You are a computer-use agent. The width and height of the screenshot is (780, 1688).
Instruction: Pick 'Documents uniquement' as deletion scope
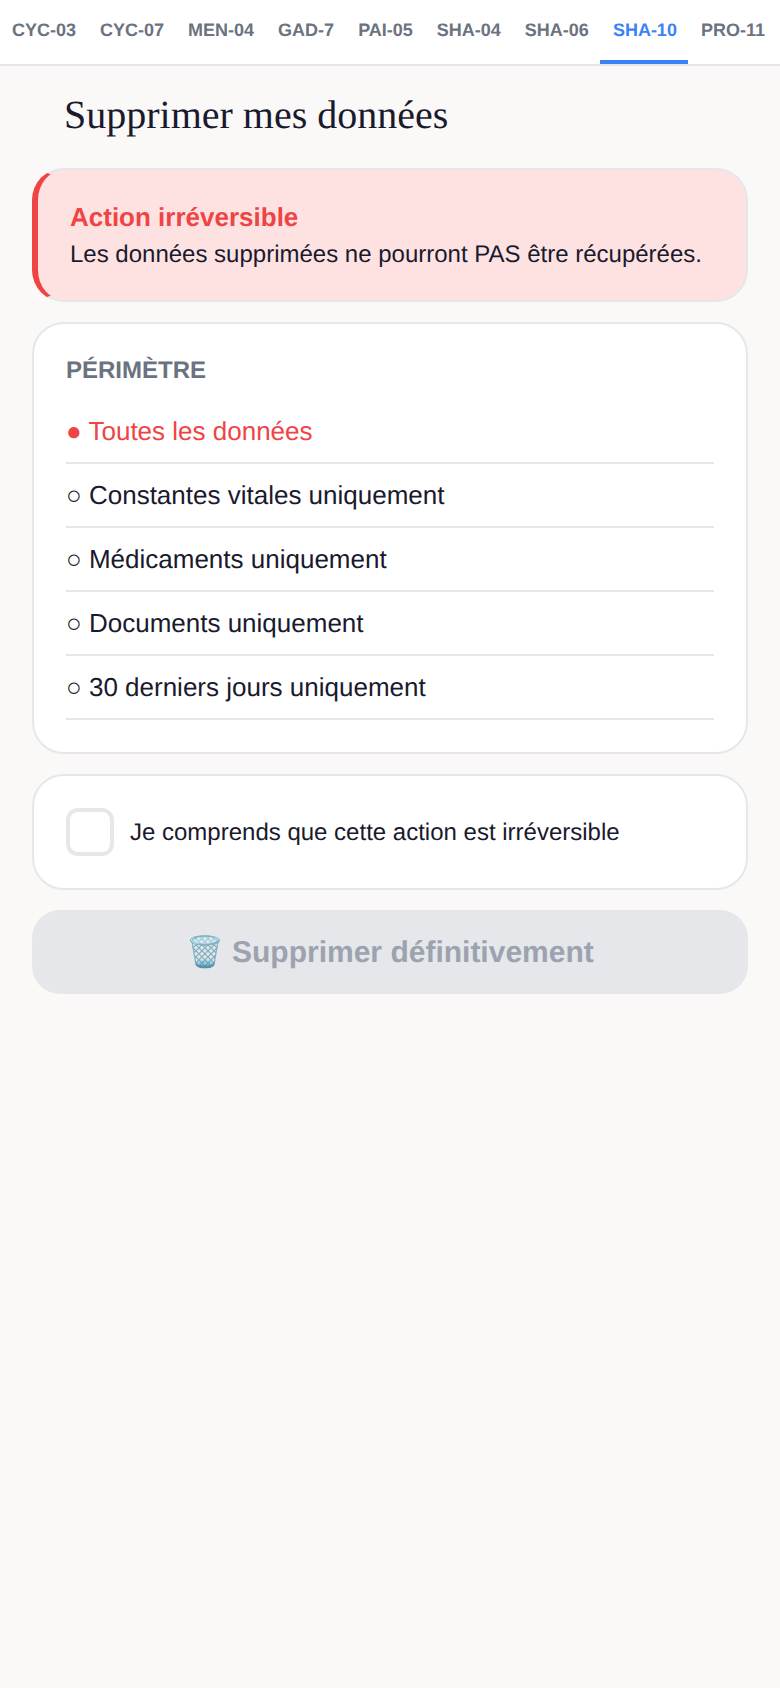(x=390, y=623)
